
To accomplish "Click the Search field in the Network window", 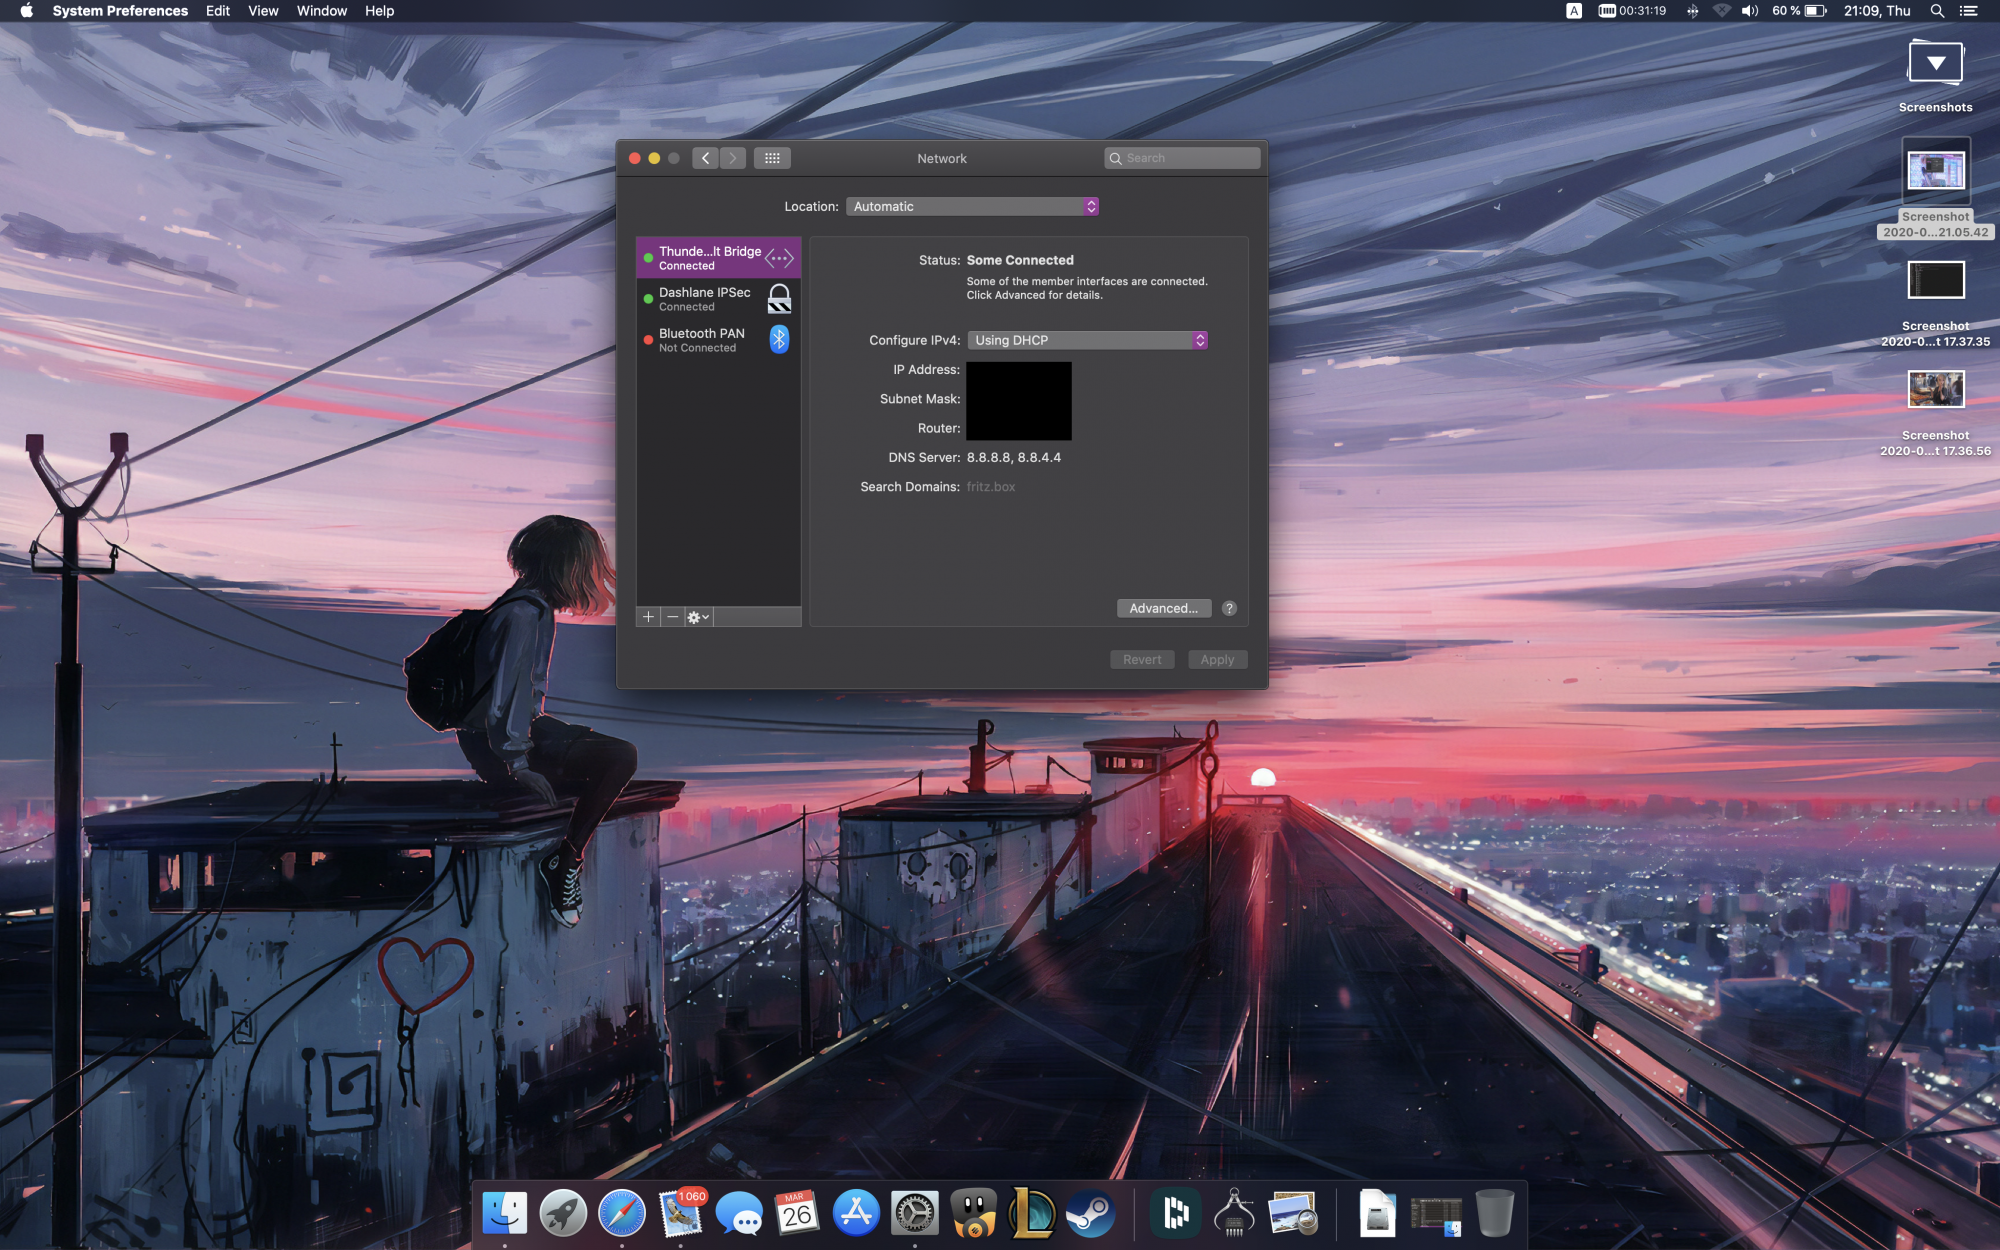I will [x=1182, y=158].
